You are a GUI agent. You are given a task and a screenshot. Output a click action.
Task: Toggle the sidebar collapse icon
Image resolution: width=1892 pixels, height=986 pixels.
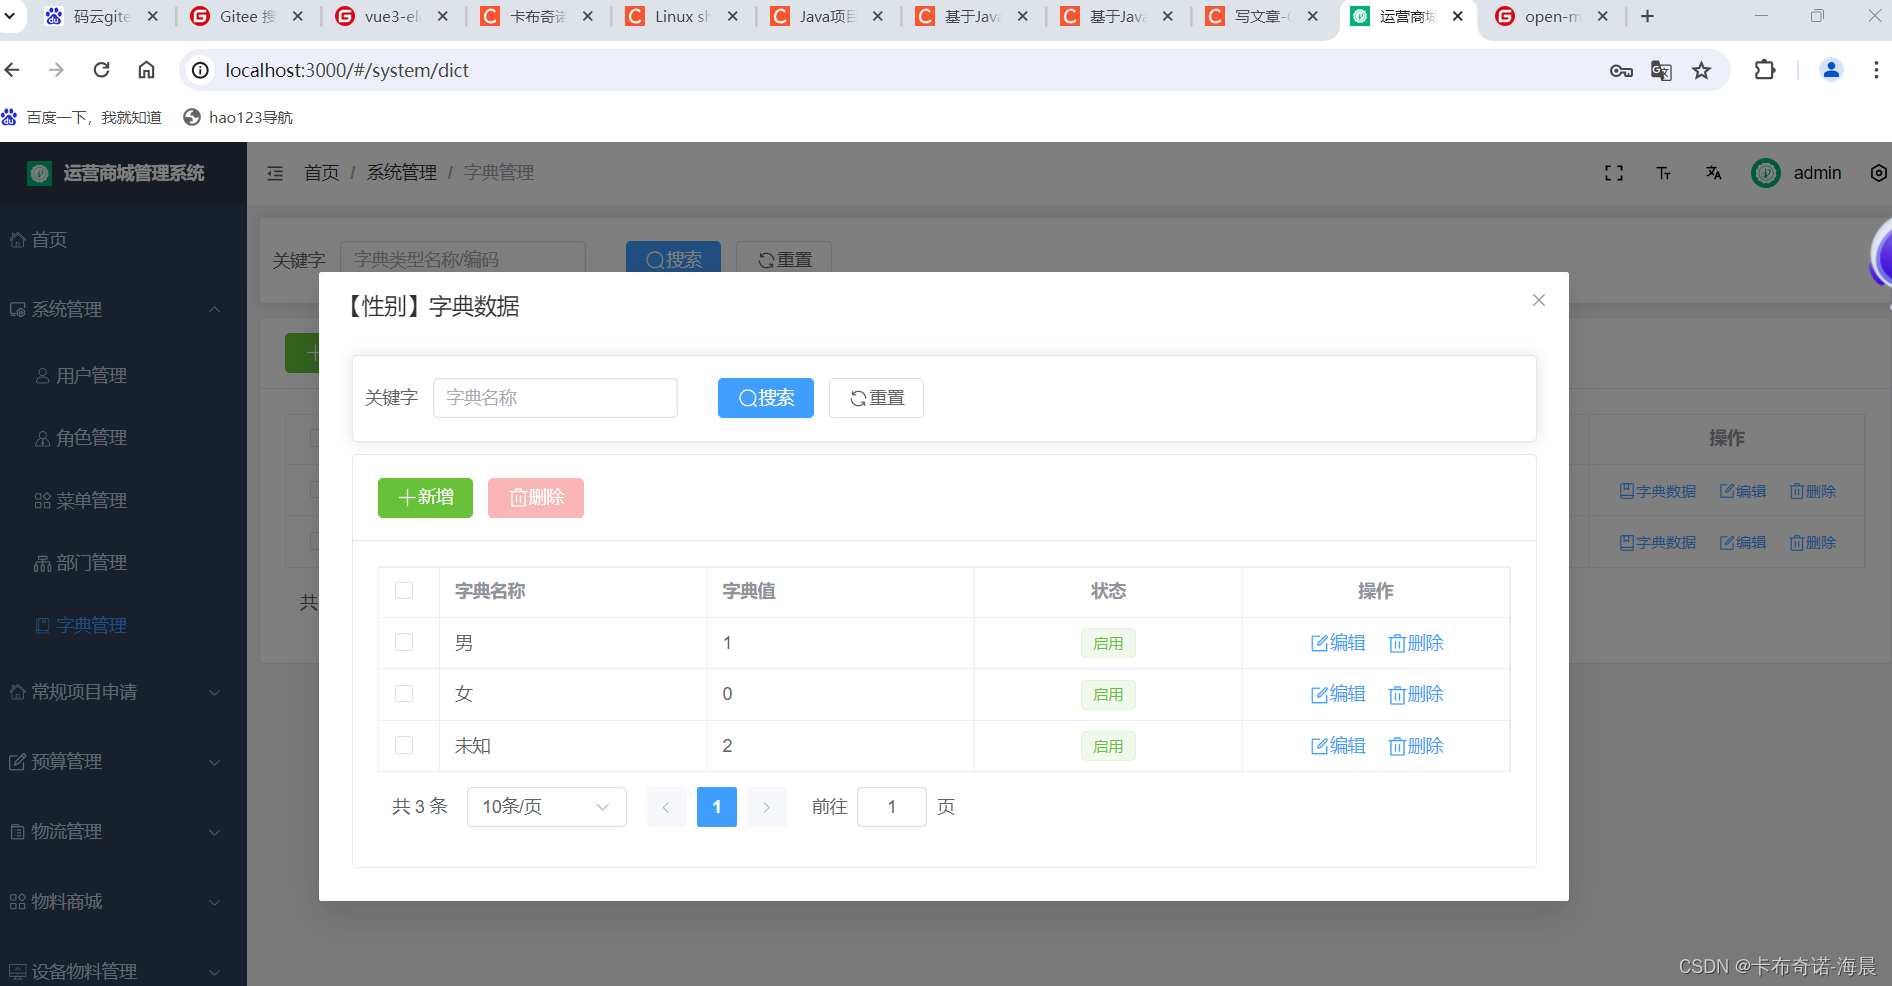click(x=275, y=172)
